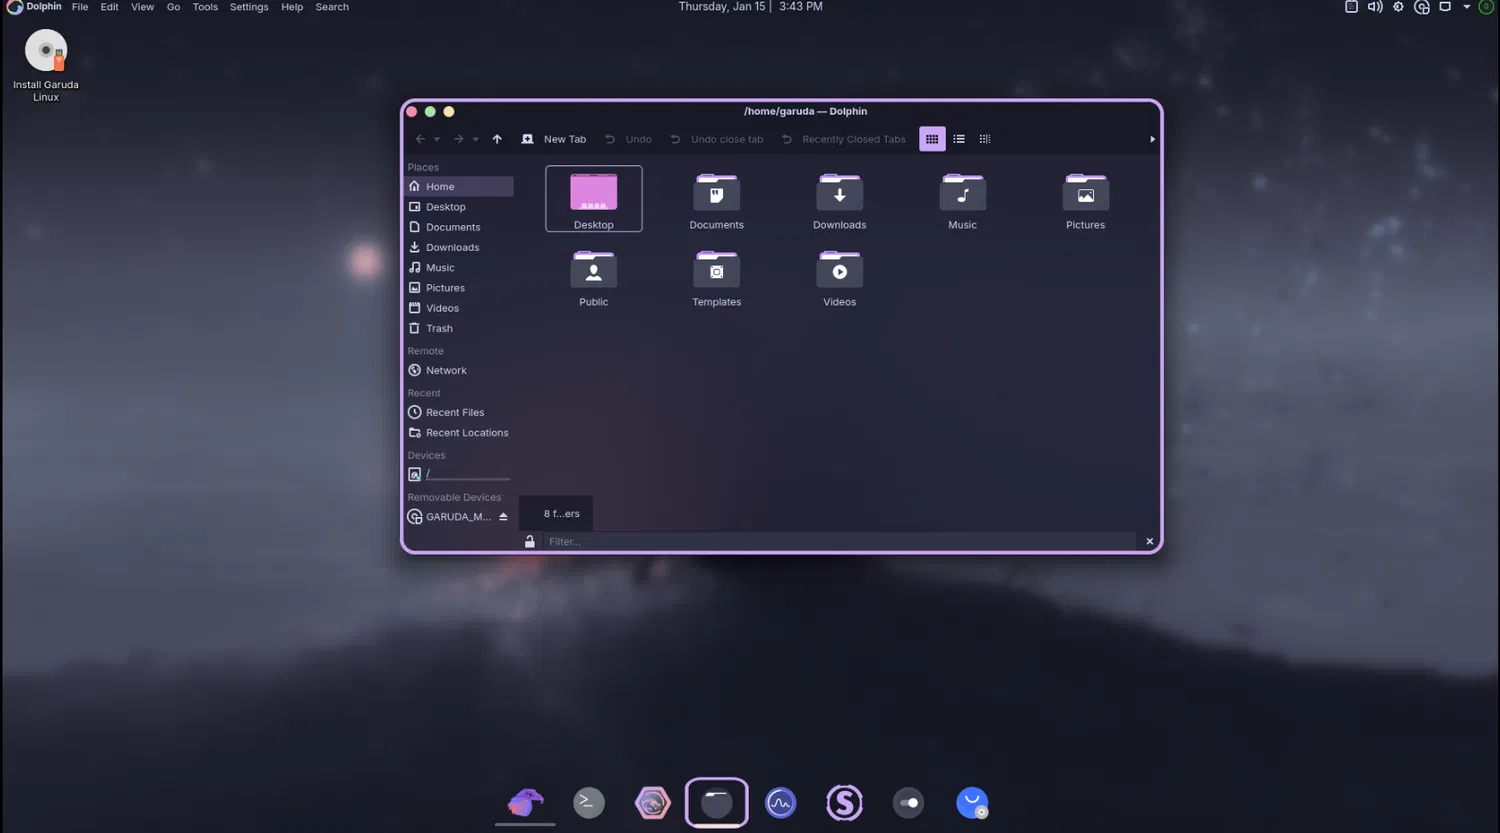Open Recent Files in sidebar
Screen dimensions: 1500x833
click(x=459, y=412)
